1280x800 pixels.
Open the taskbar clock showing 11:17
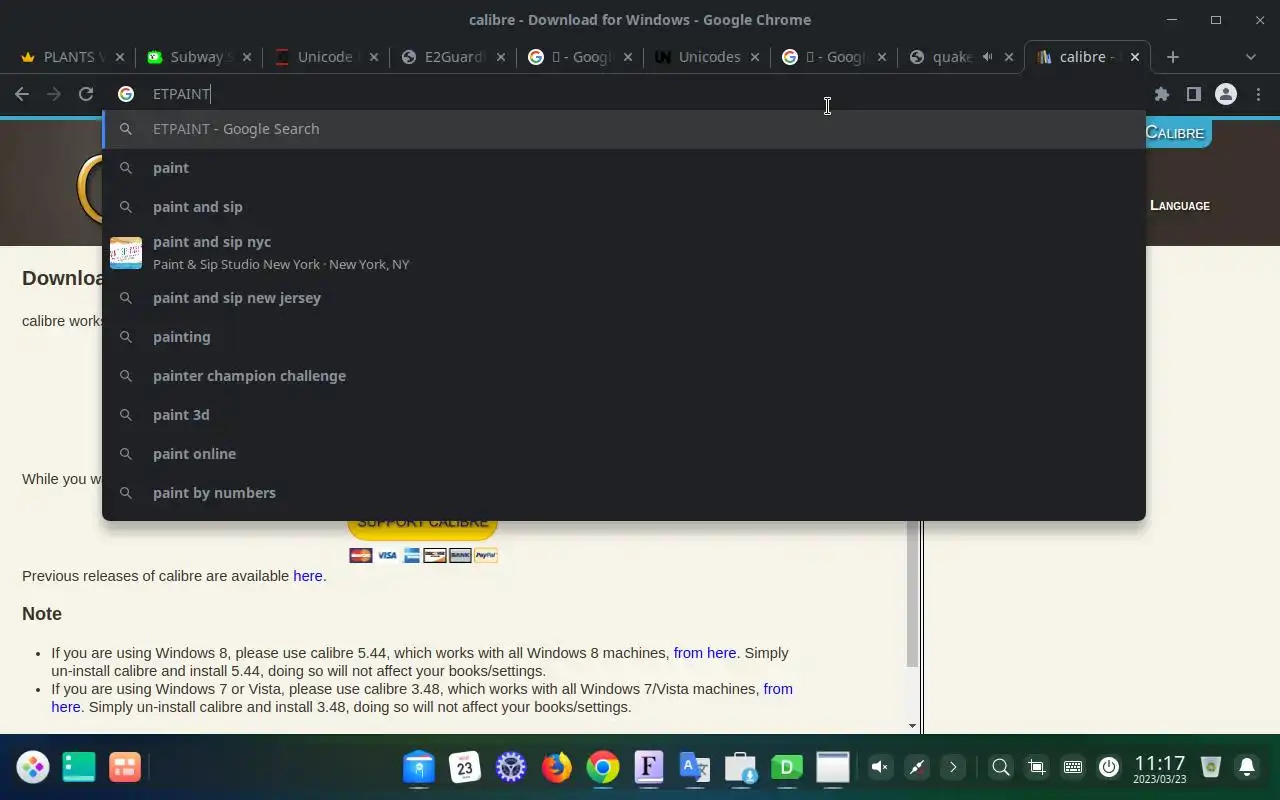click(1160, 768)
